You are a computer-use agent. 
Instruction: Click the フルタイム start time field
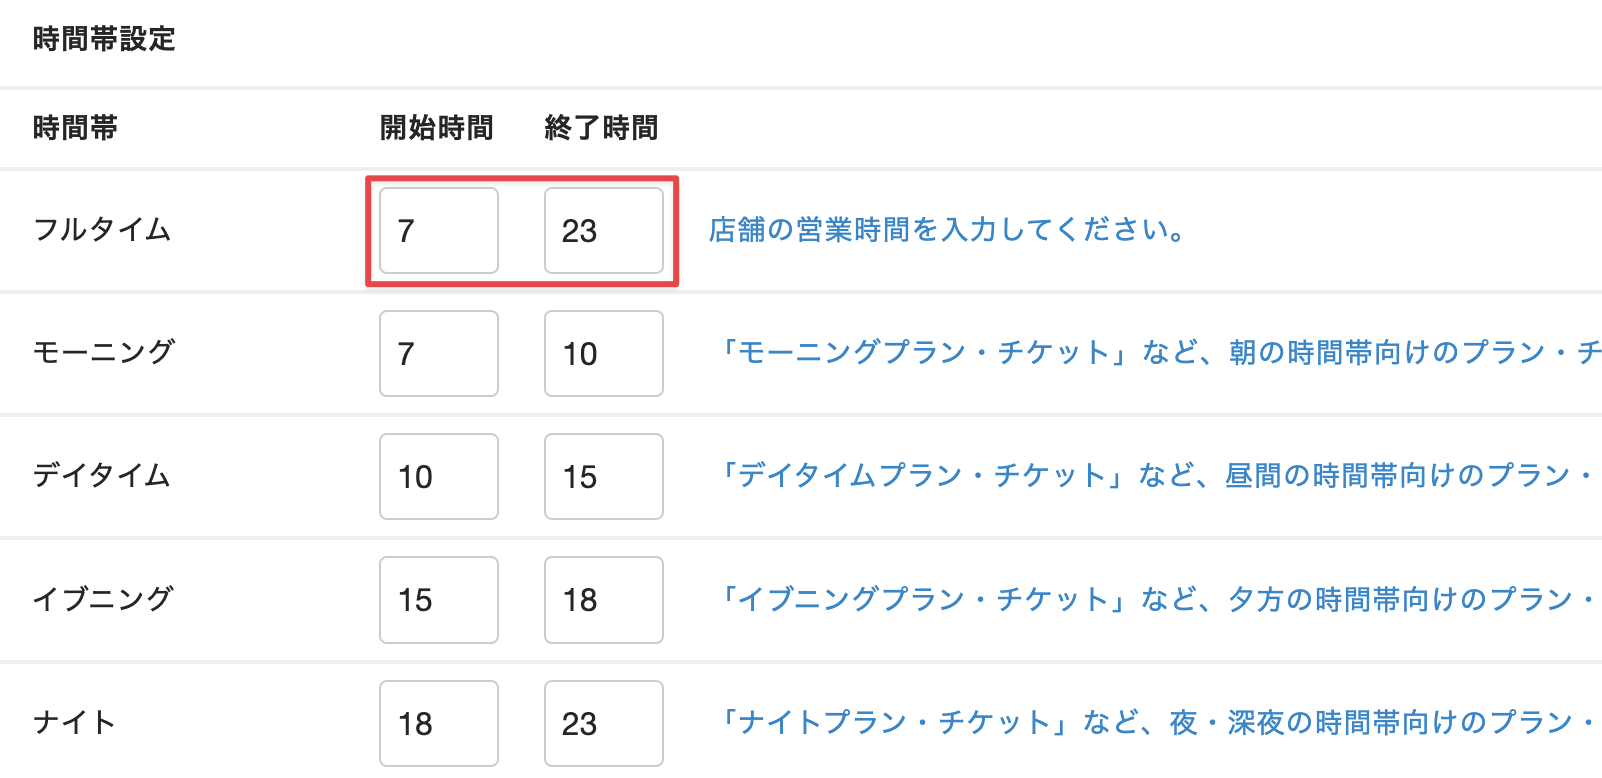pyautogui.click(x=438, y=231)
